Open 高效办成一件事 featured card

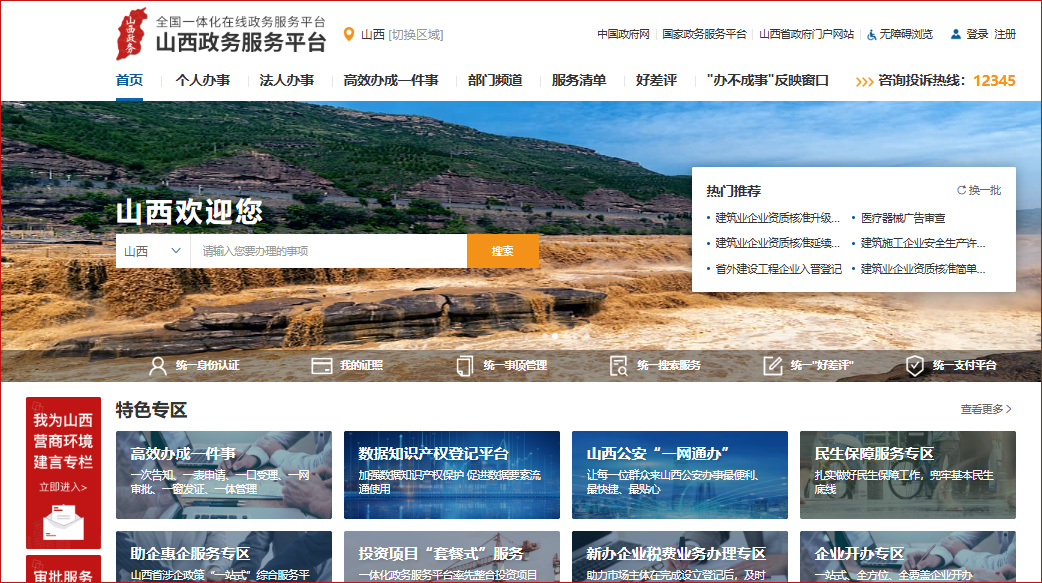[224, 475]
